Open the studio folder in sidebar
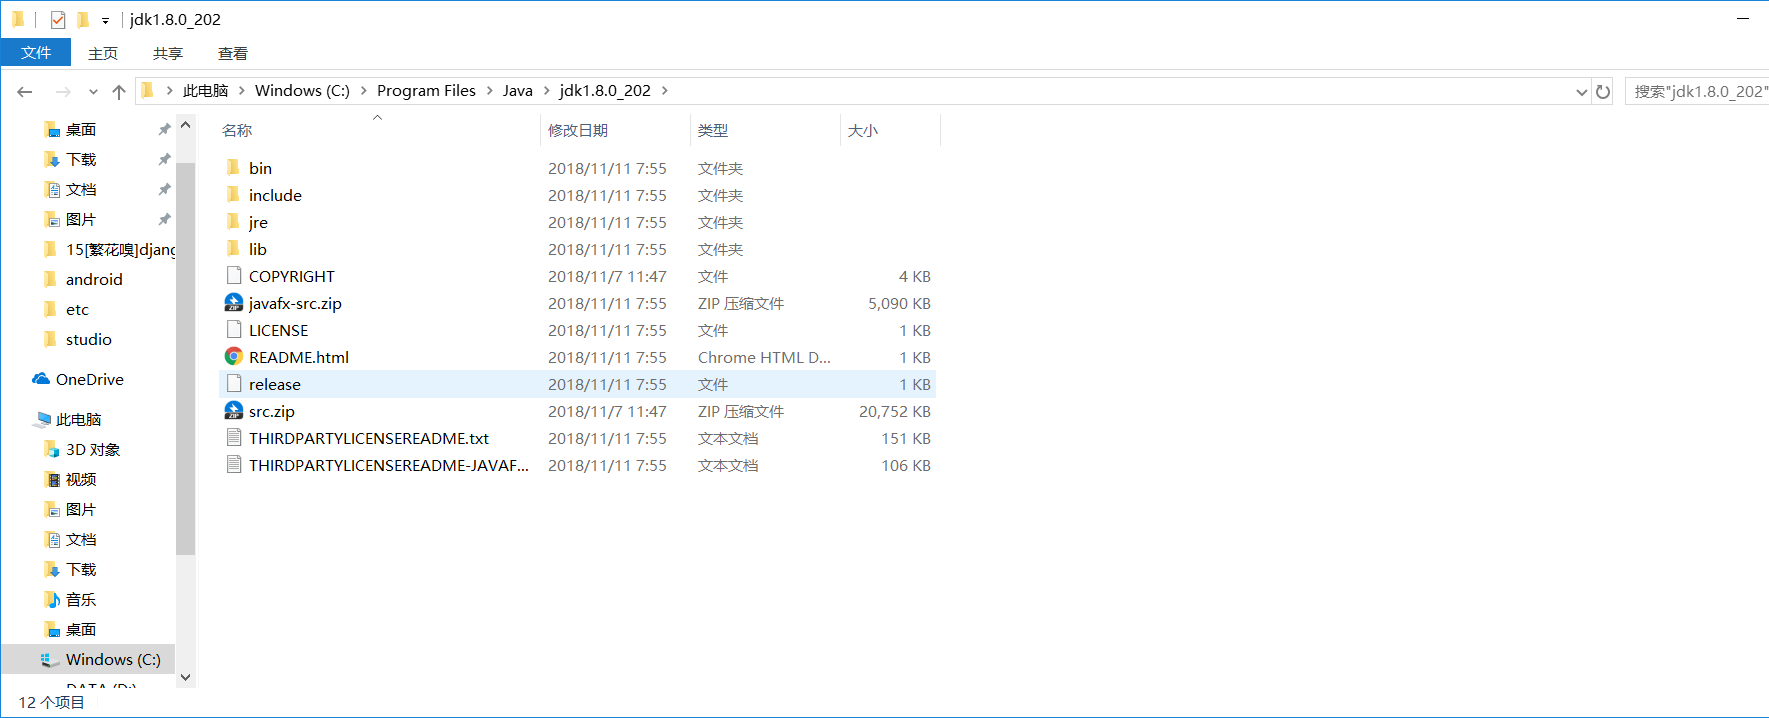Viewport: 1769px width, 718px height. click(88, 340)
